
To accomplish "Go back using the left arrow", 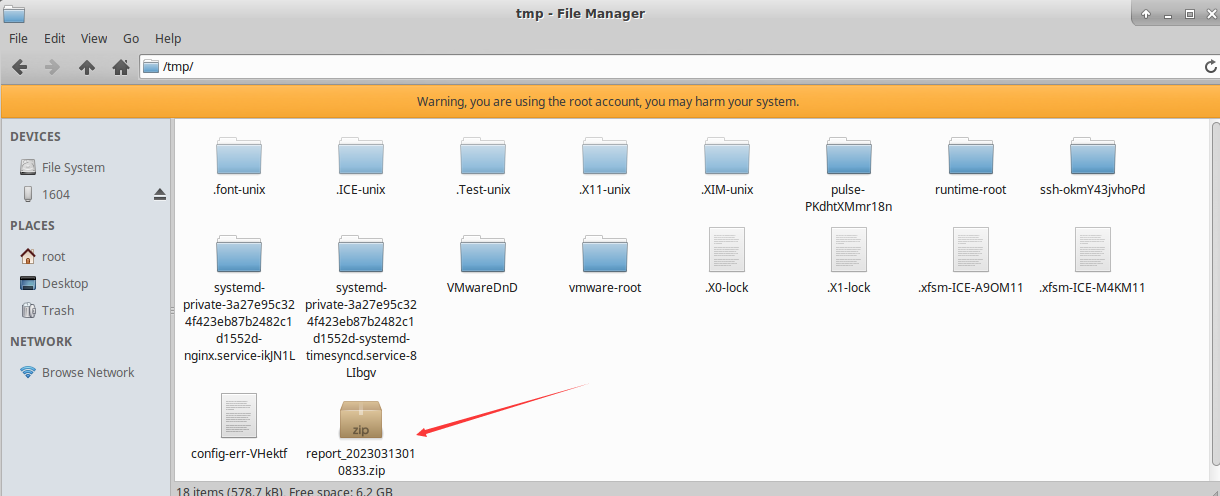I will click(19, 67).
